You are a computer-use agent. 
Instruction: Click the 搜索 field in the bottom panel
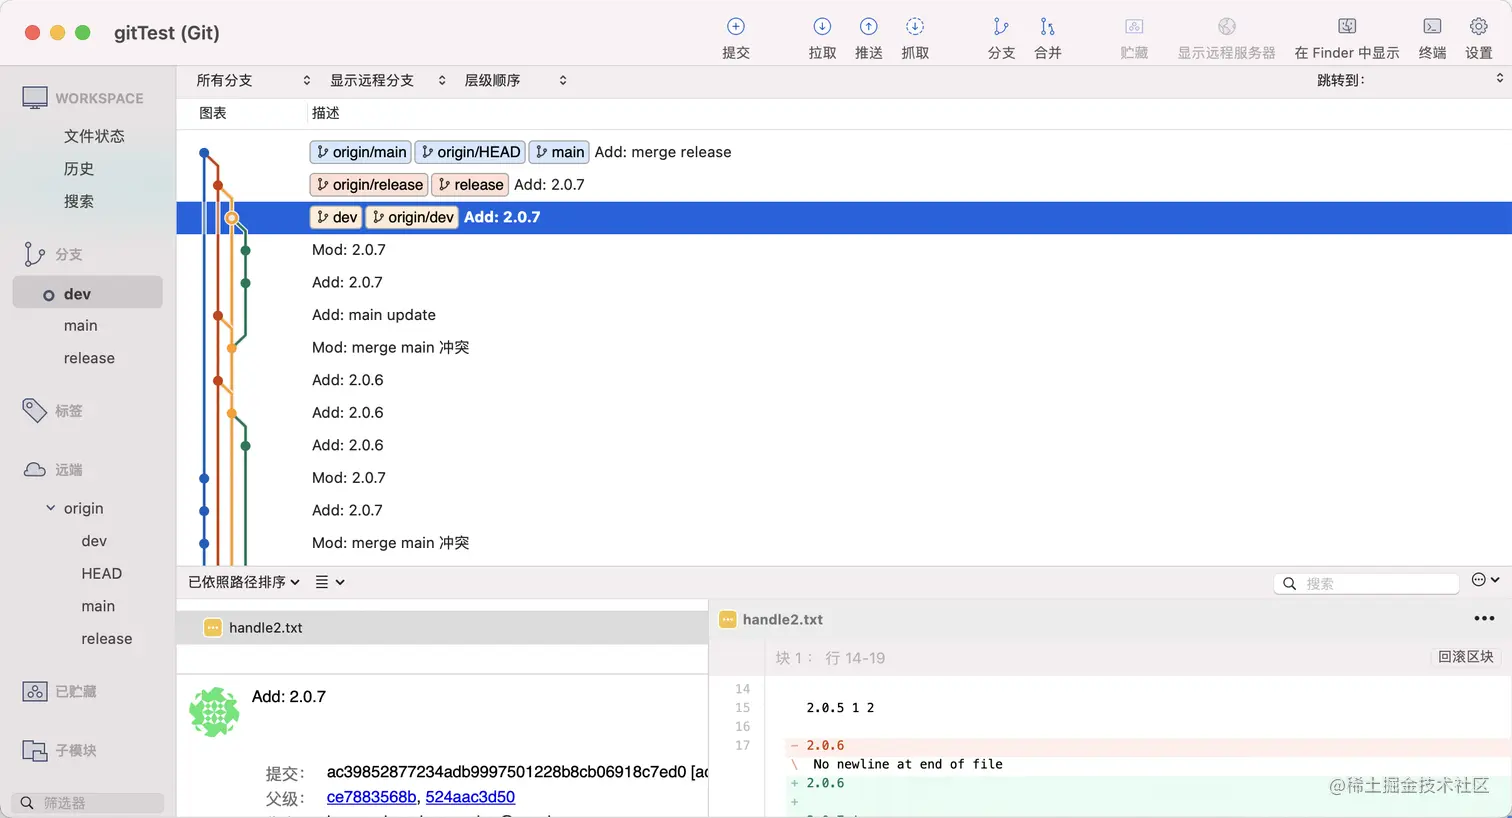pyautogui.click(x=1366, y=583)
